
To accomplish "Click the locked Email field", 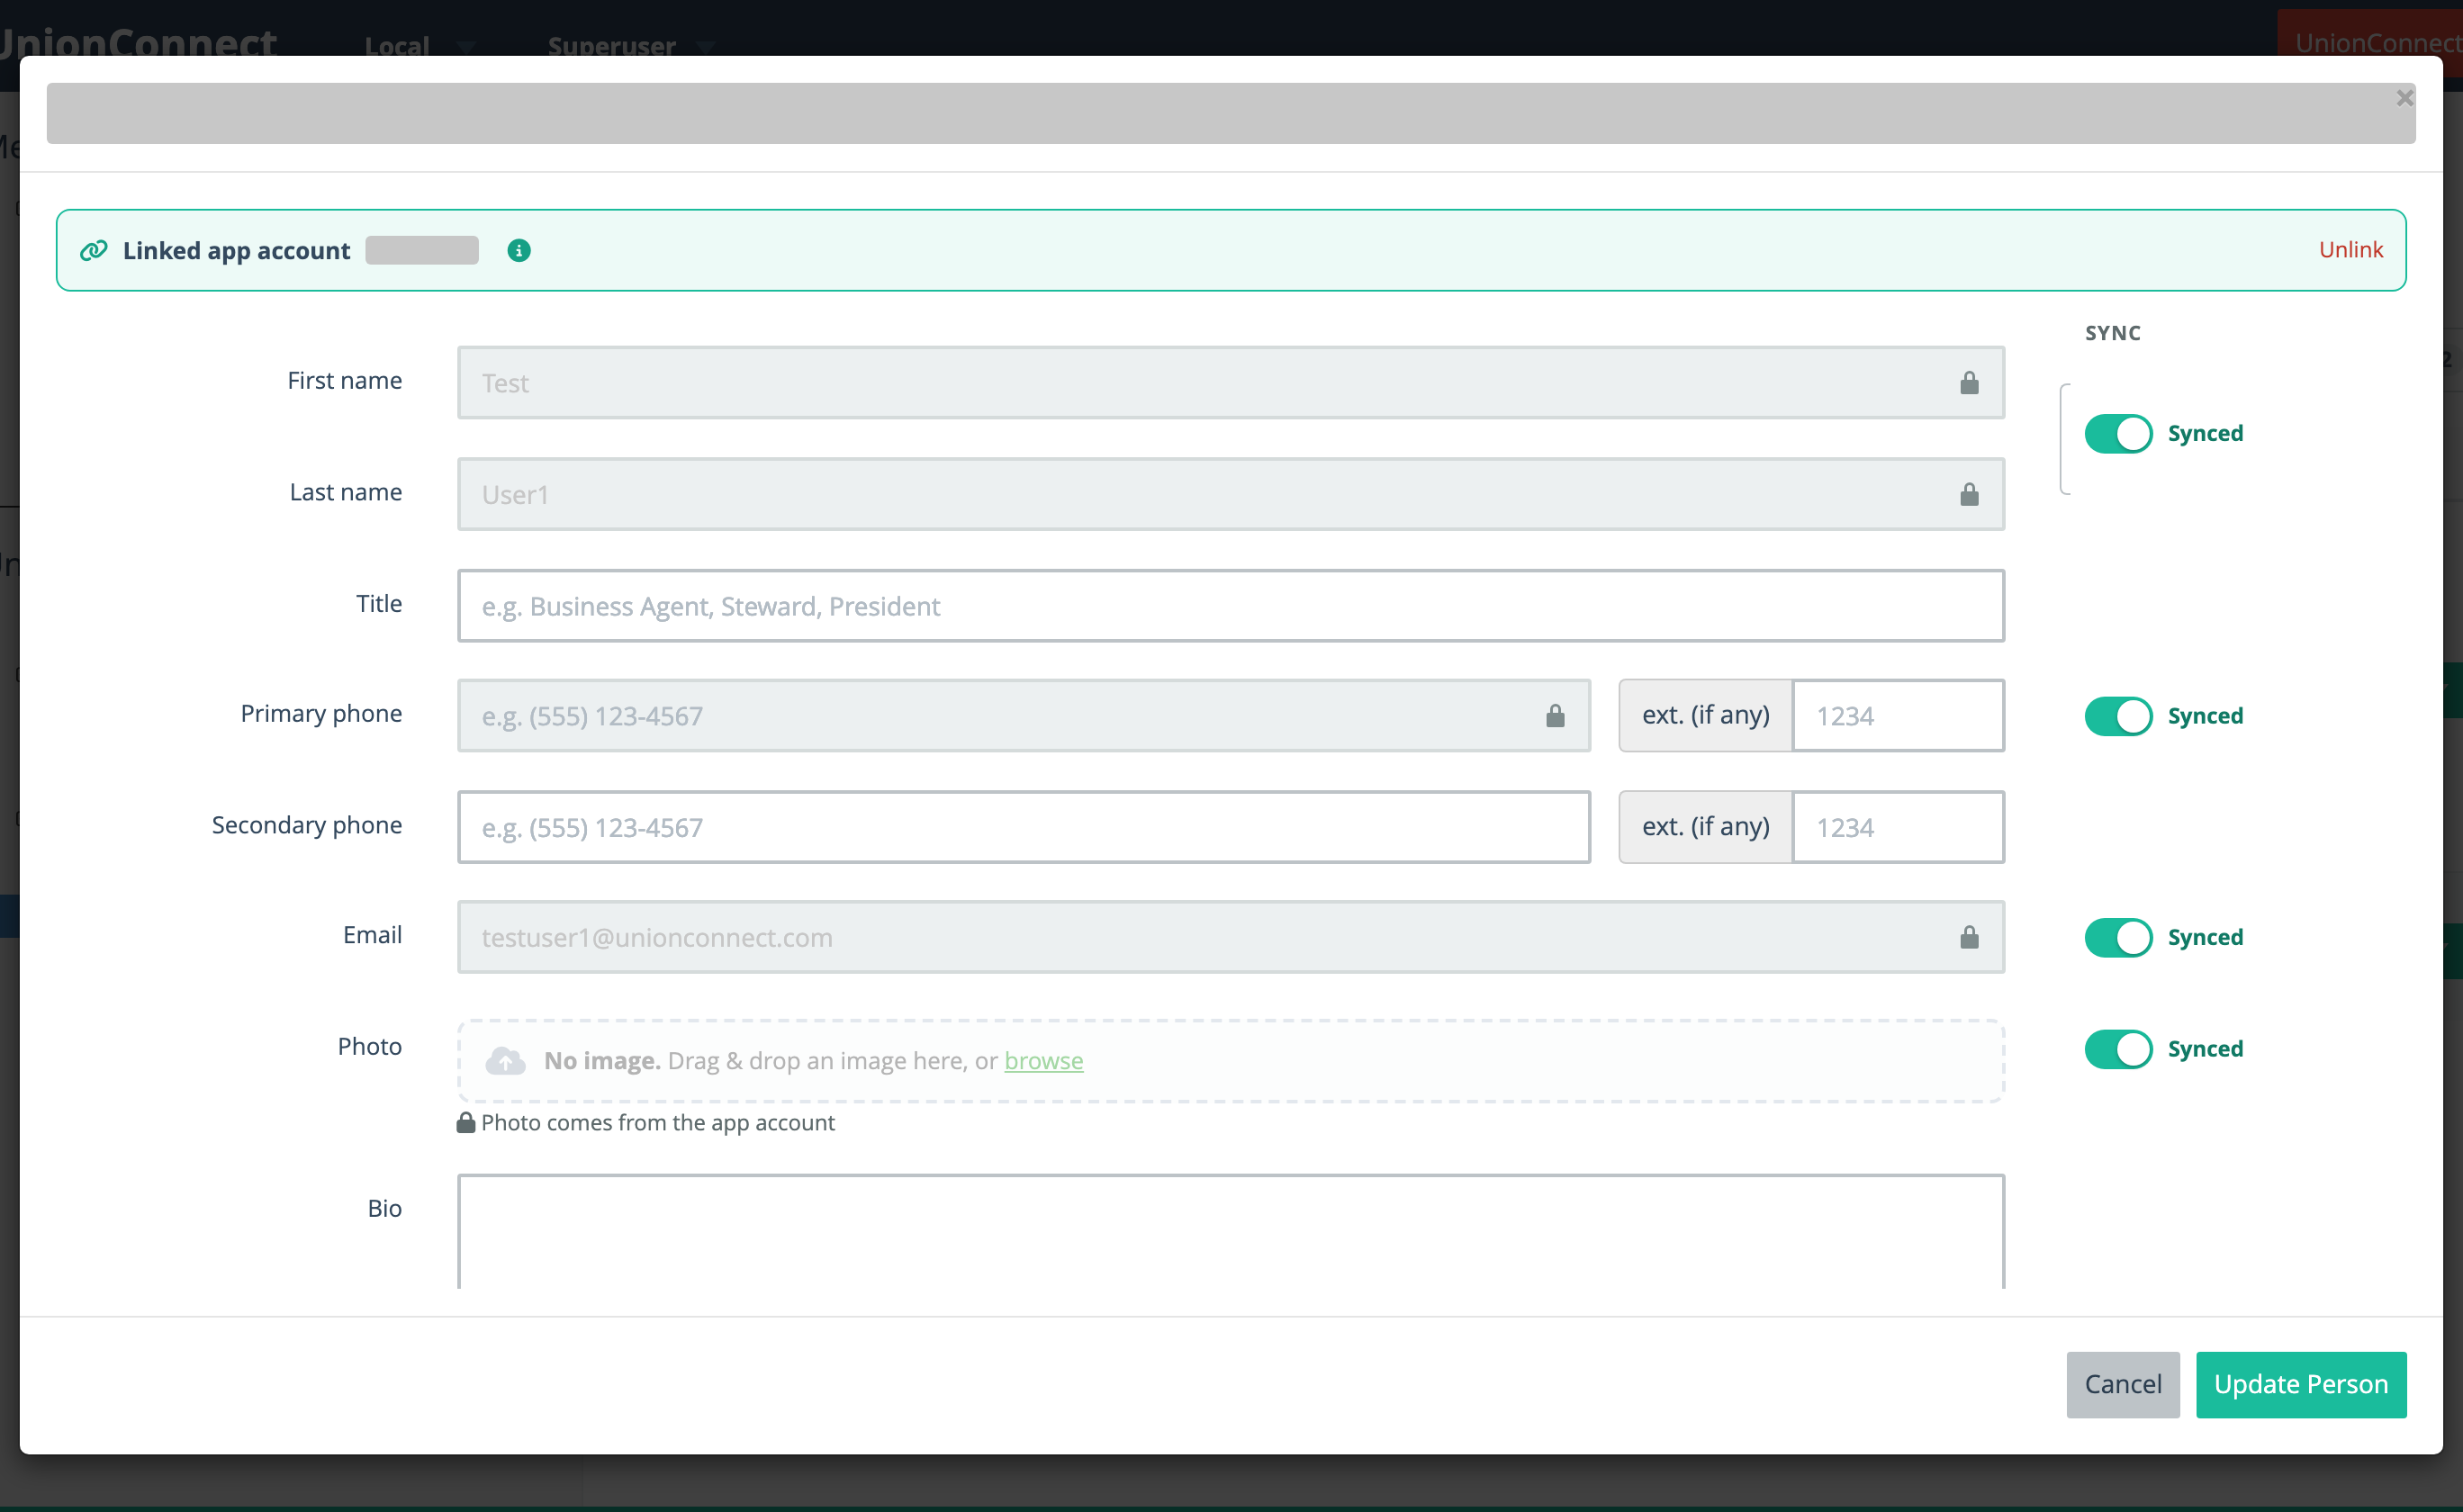I will point(1231,937).
